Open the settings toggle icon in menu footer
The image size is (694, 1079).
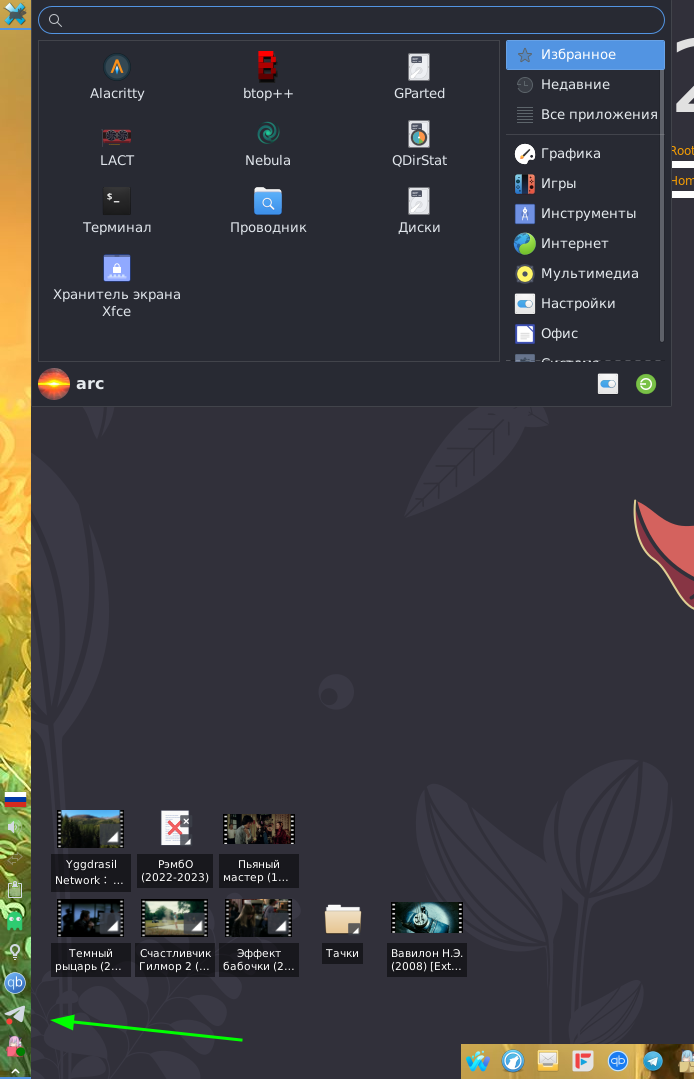608,384
